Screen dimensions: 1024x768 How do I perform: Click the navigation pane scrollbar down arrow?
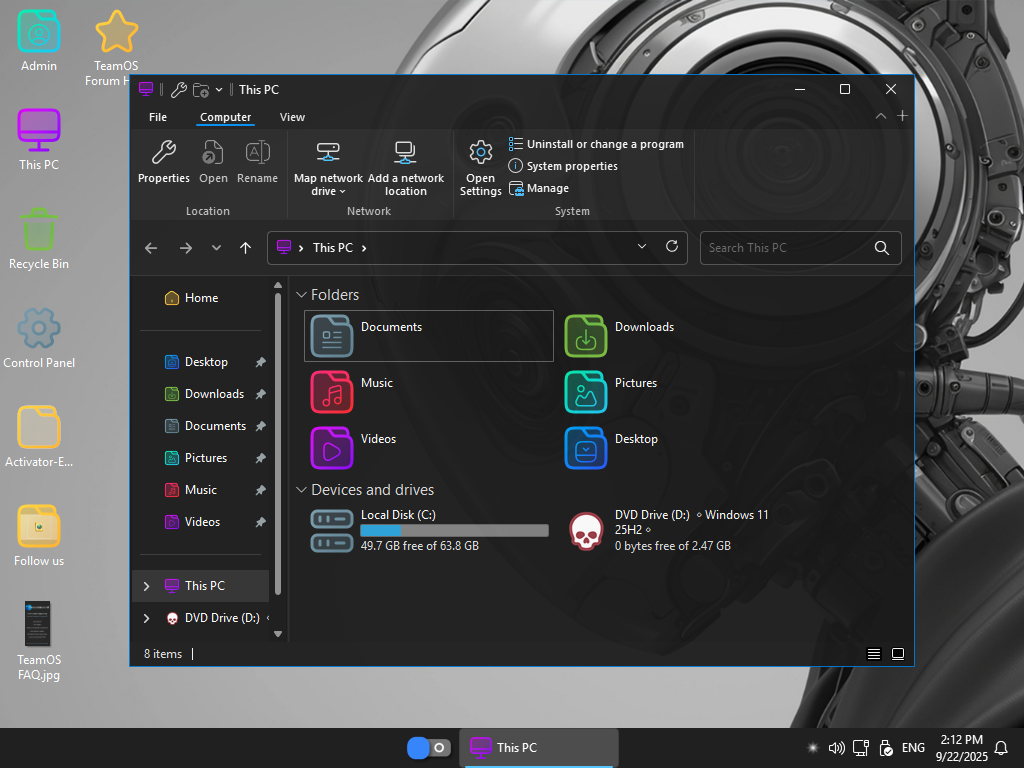click(x=278, y=633)
